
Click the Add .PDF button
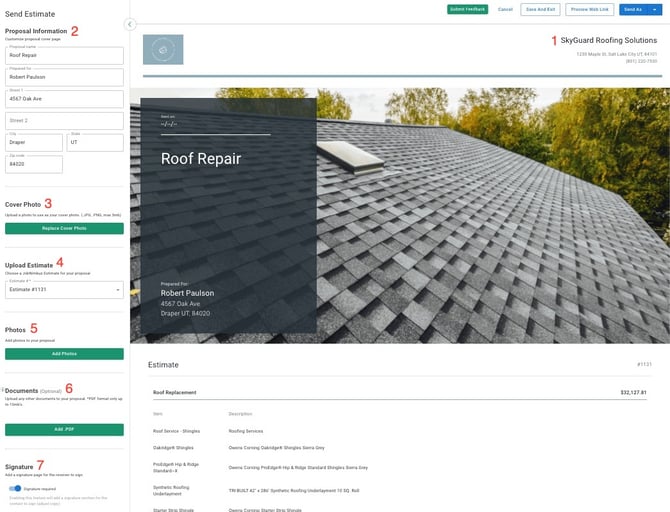pyautogui.click(x=64, y=430)
